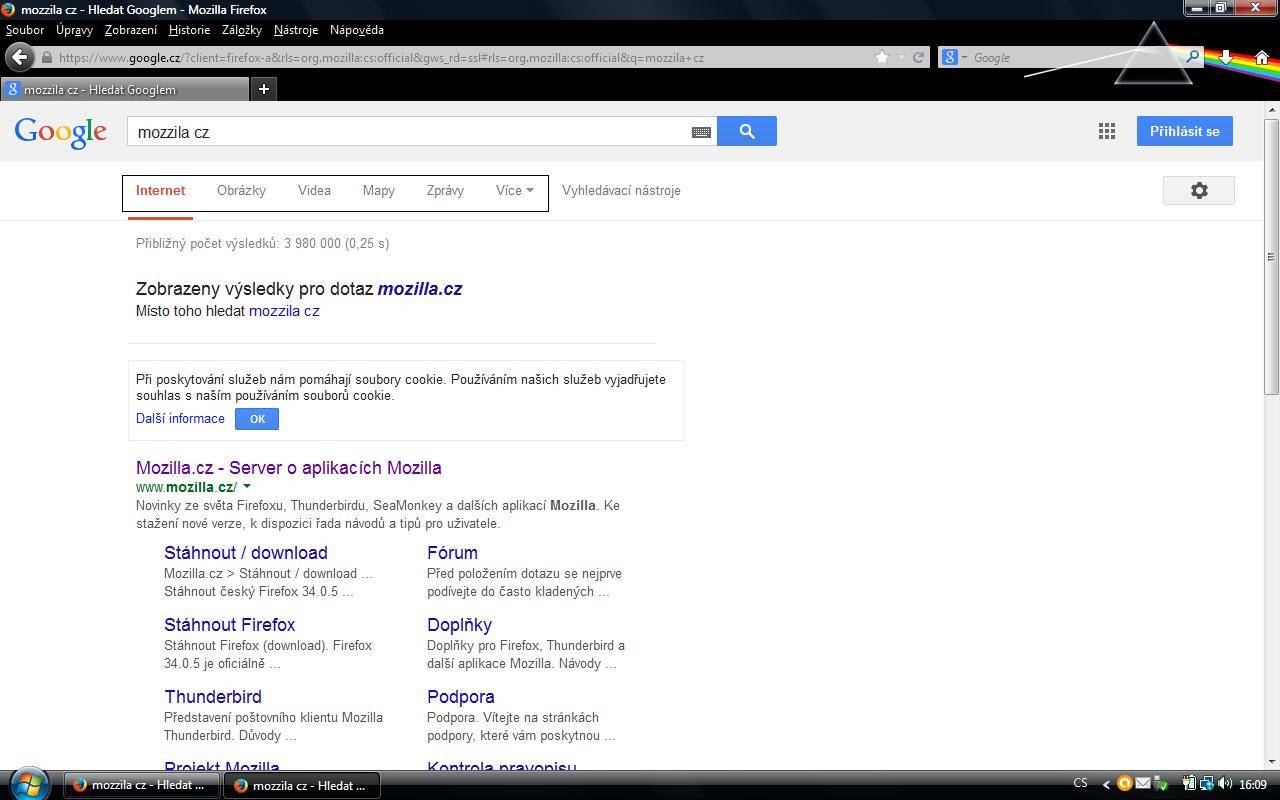Viewport: 1280px width, 800px height.
Task: Search instead for mozzila cz link
Action: pyautogui.click(x=284, y=311)
